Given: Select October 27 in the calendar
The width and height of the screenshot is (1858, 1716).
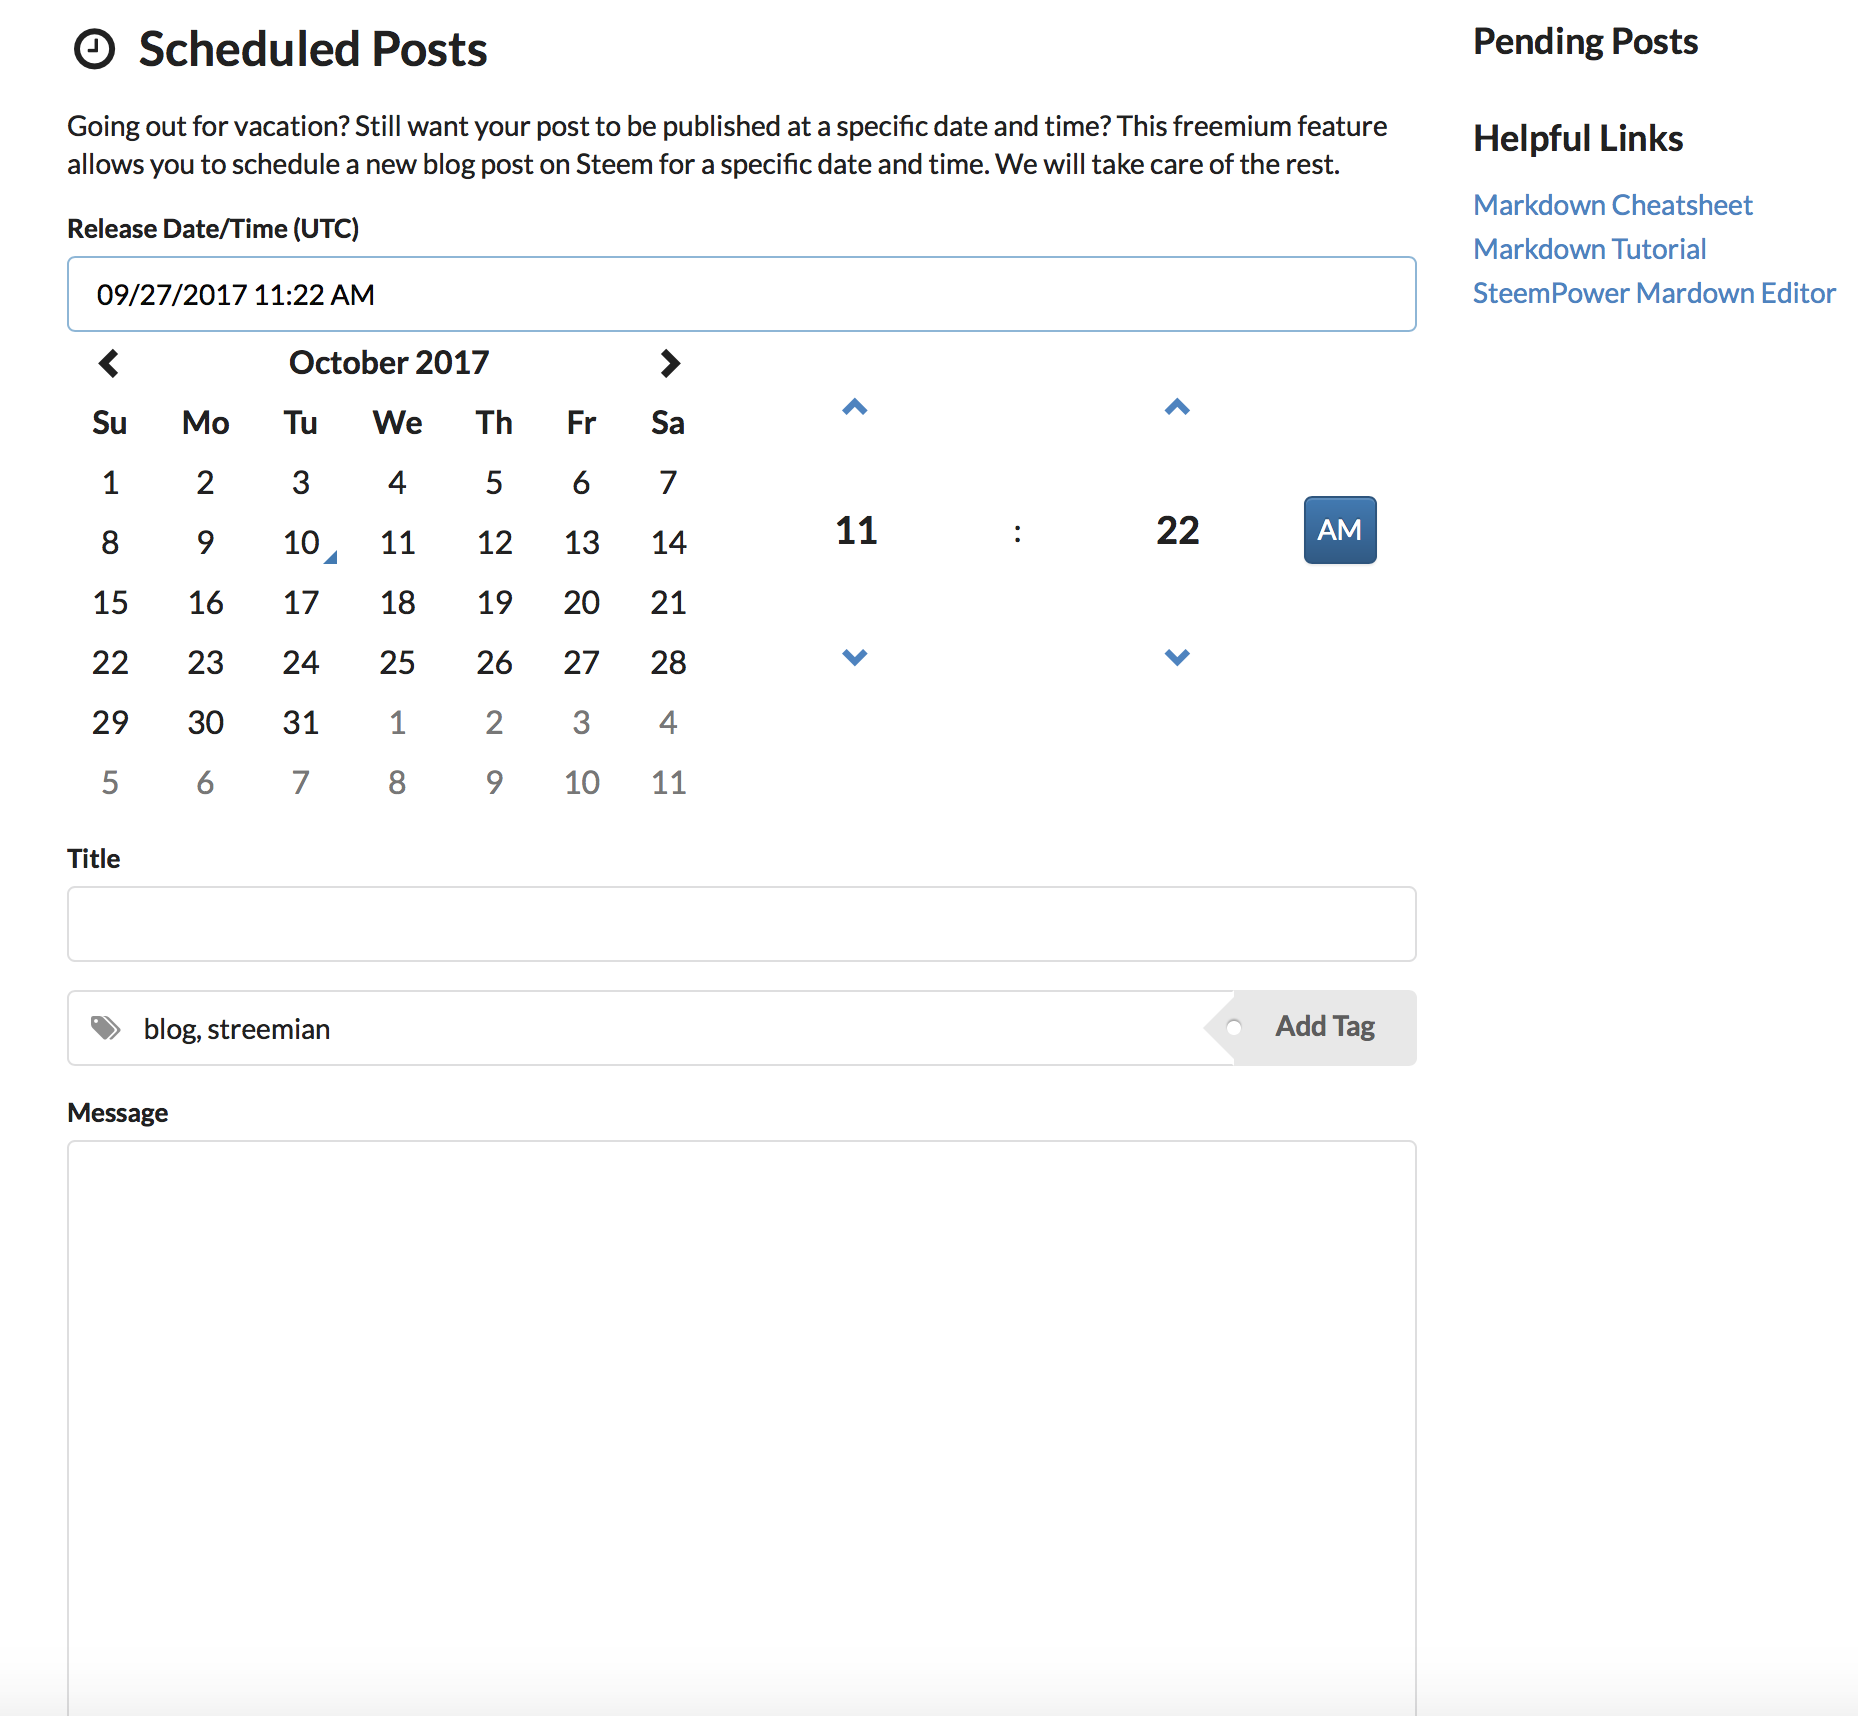Looking at the screenshot, I should pyautogui.click(x=581, y=662).
